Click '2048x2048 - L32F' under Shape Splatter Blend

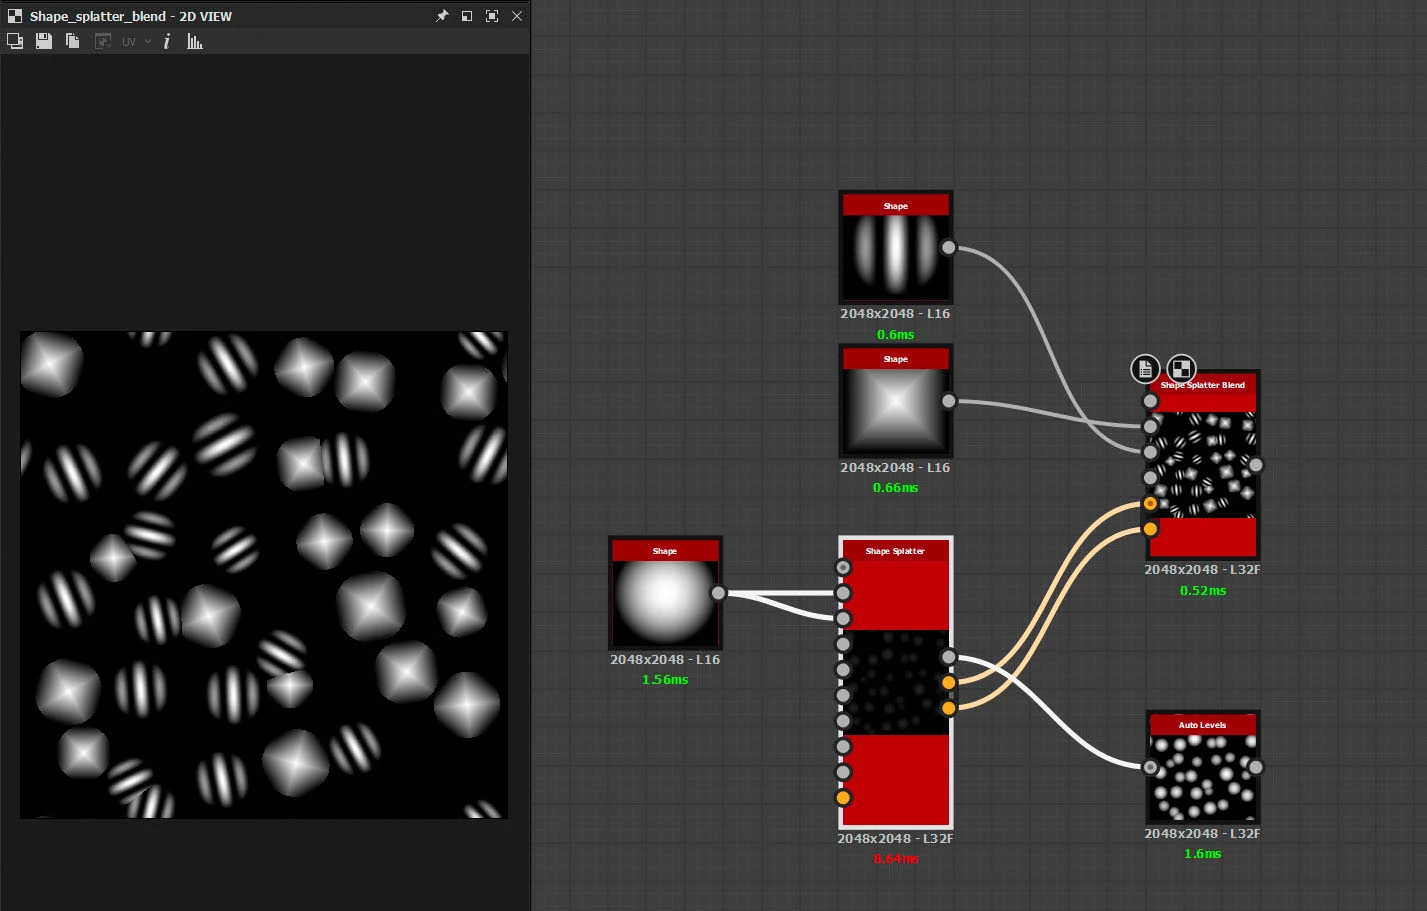pos(1202,569)
